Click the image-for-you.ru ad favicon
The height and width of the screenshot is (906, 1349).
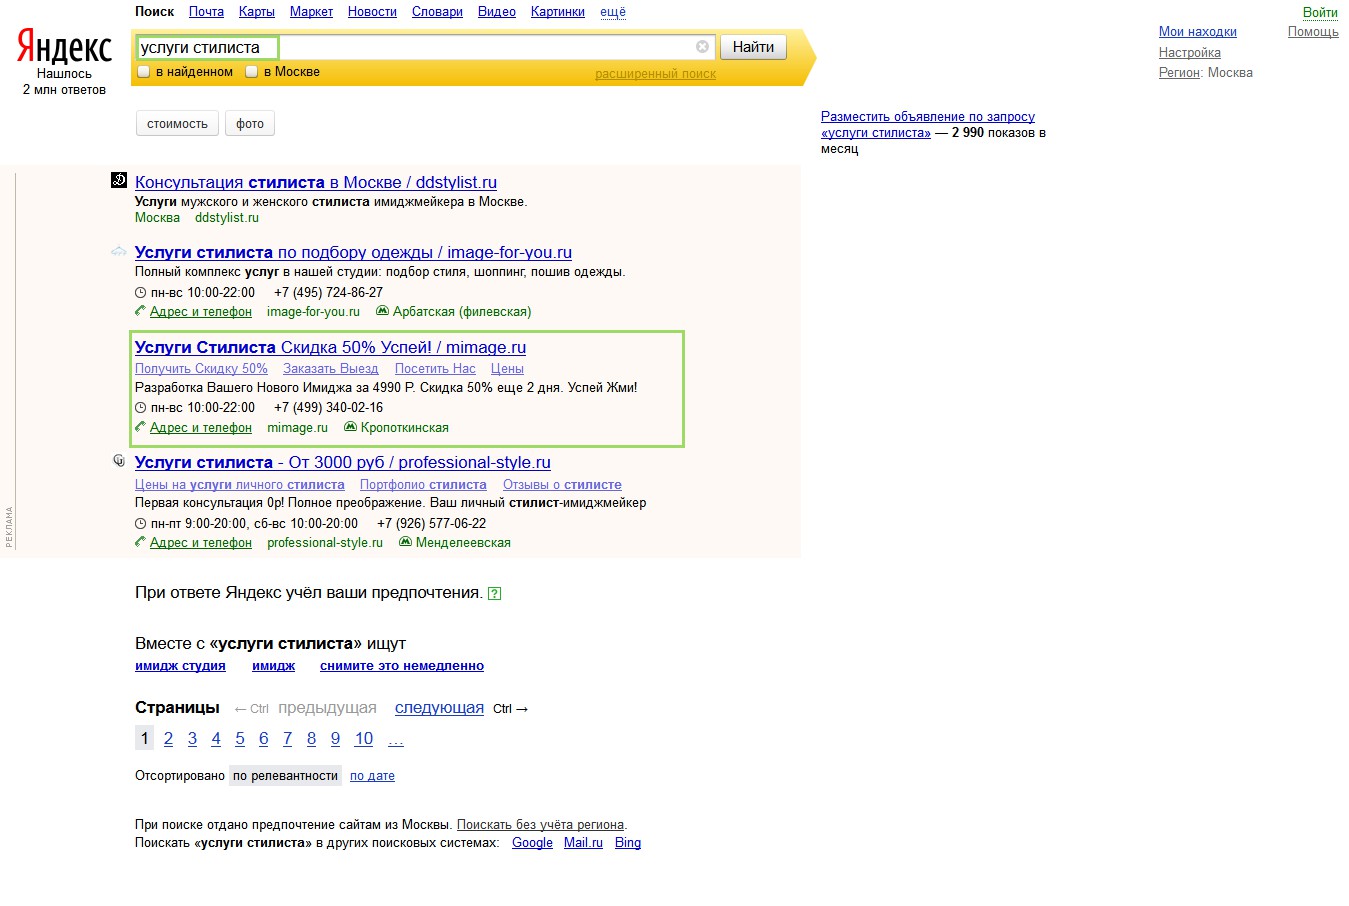119,251
